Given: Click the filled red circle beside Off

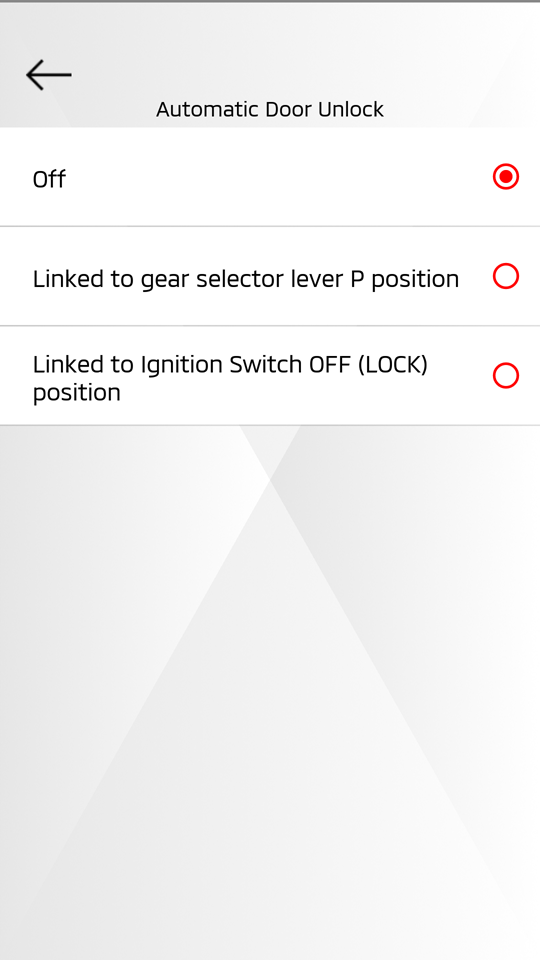Looking at the screenshot, I should [506, 177].
